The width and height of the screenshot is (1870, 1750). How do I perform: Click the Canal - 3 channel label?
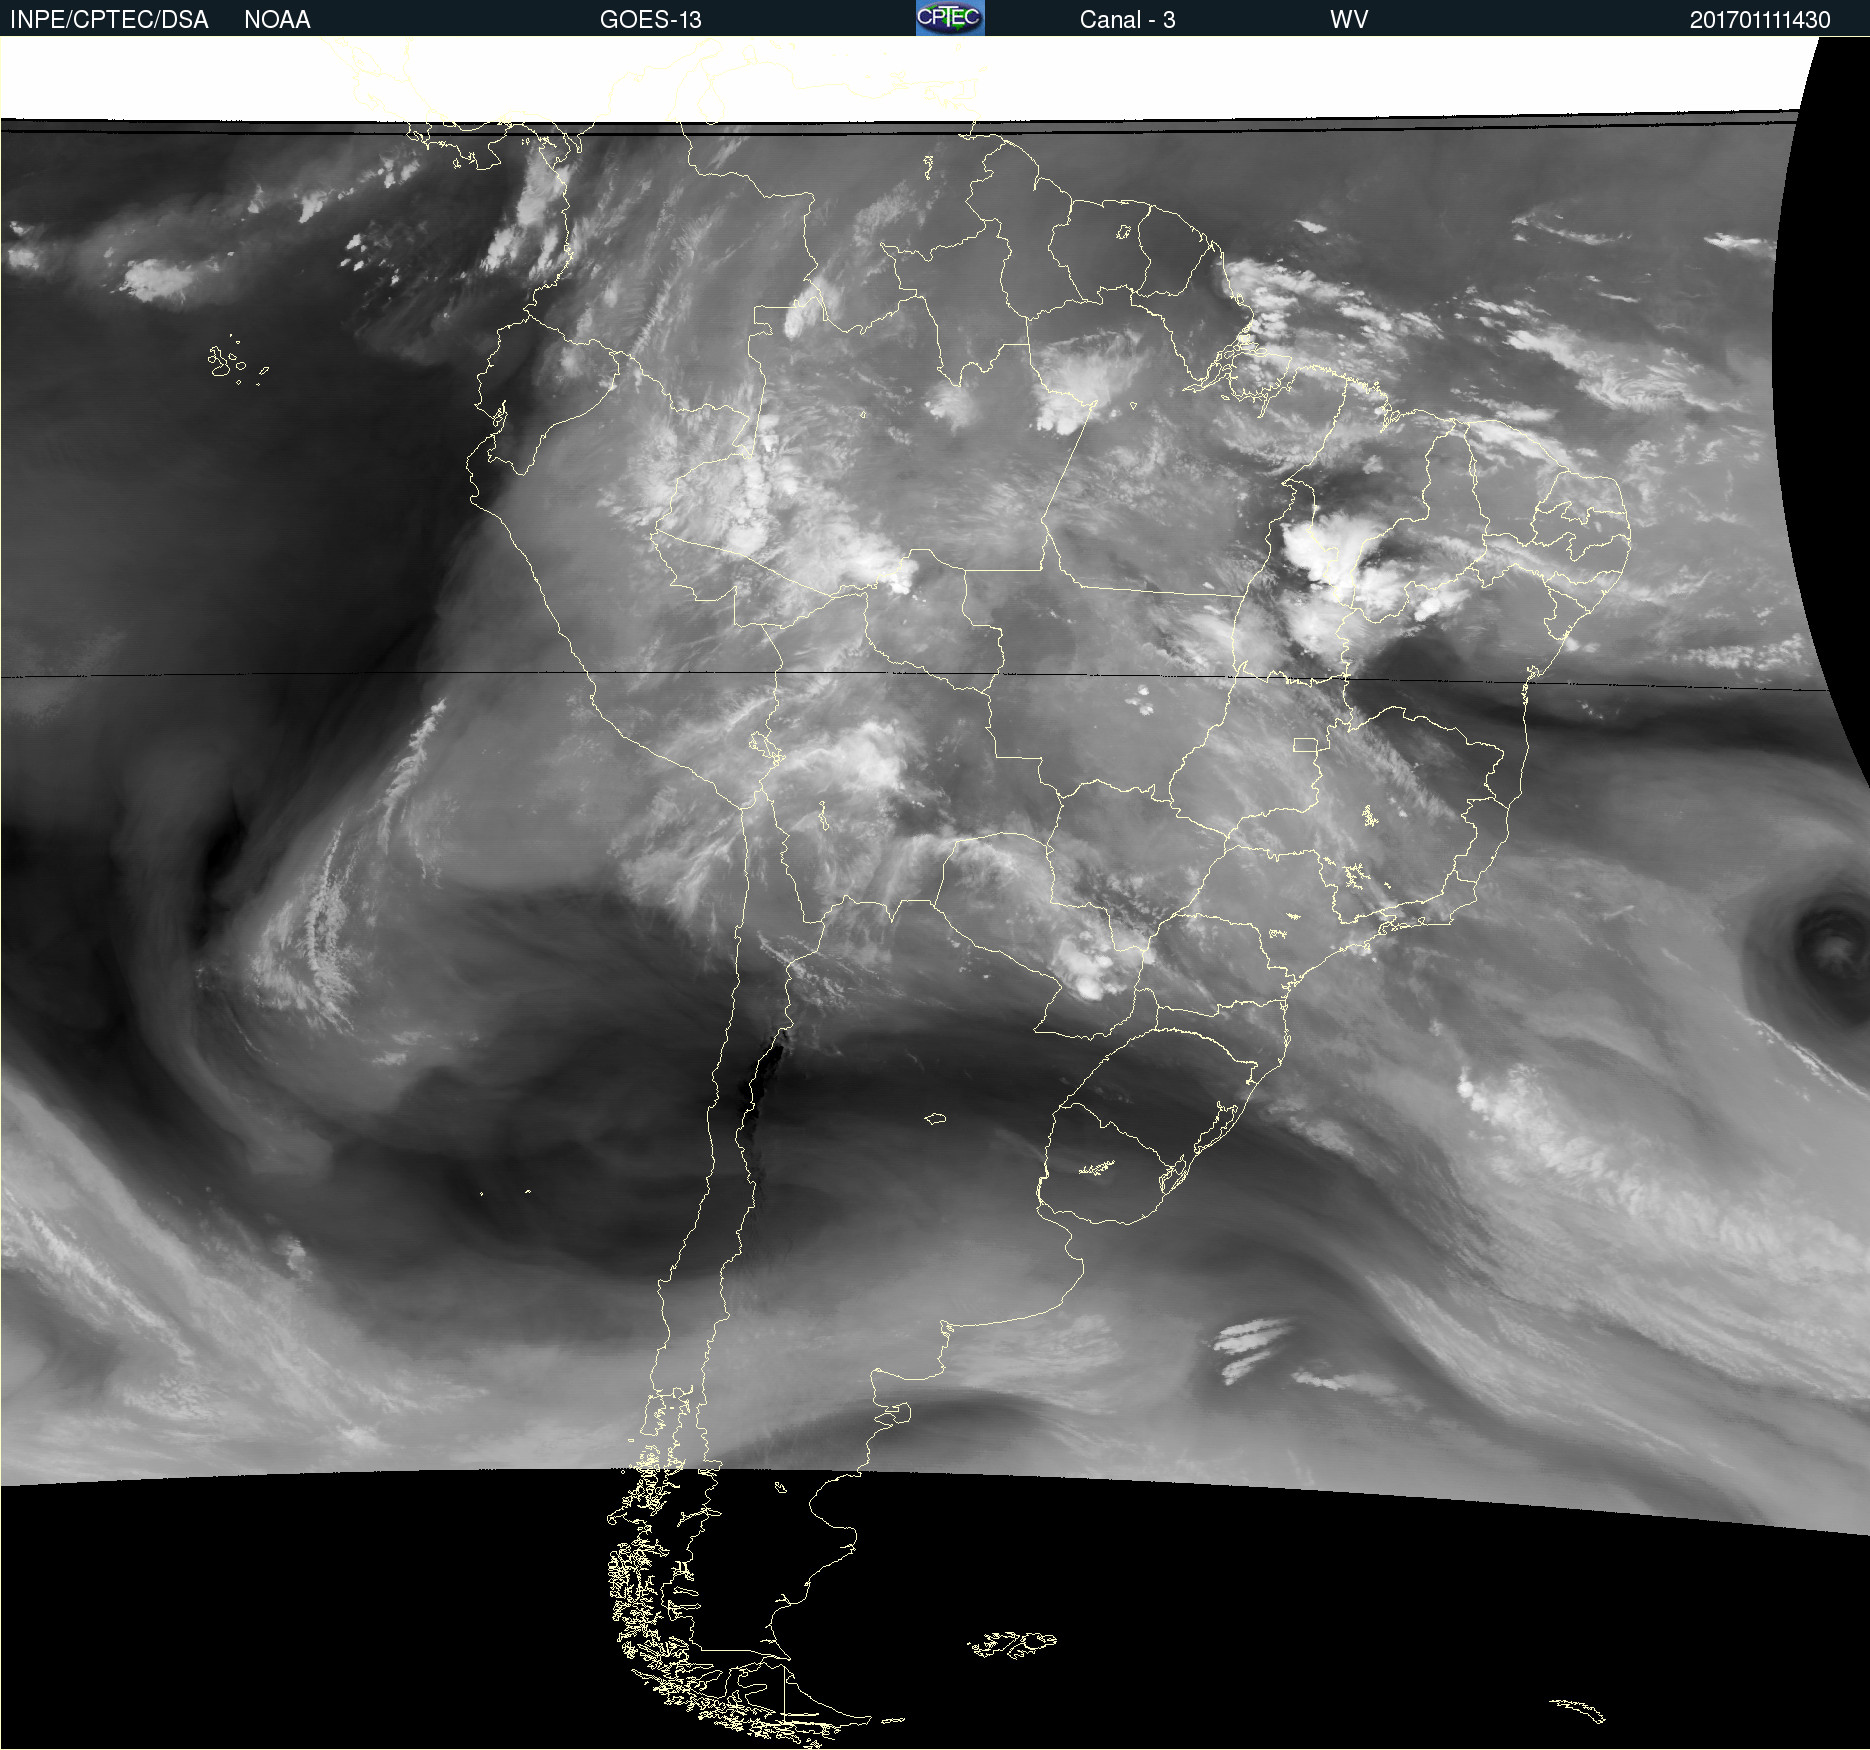click(1127, 20)
